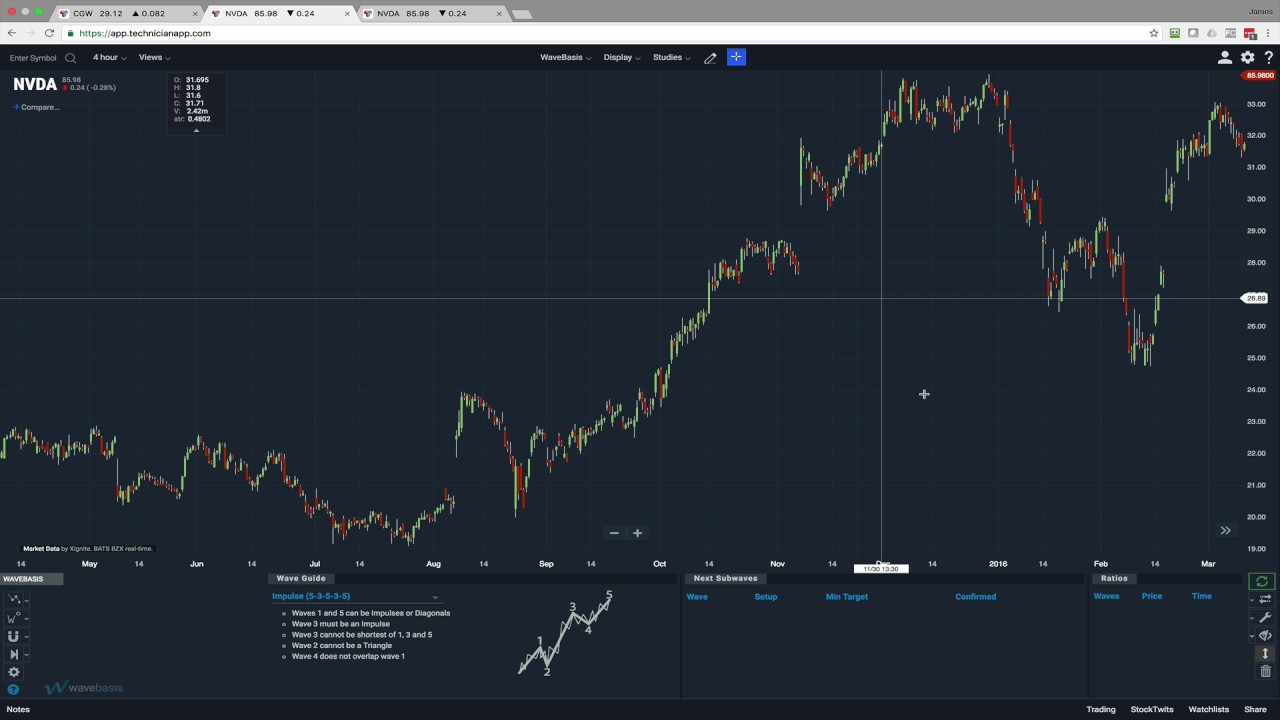This screenshot has width=1280, height=720.
Task: Switch to CGW browser tab
Action: pyautogui.click(x=127, y=13)
